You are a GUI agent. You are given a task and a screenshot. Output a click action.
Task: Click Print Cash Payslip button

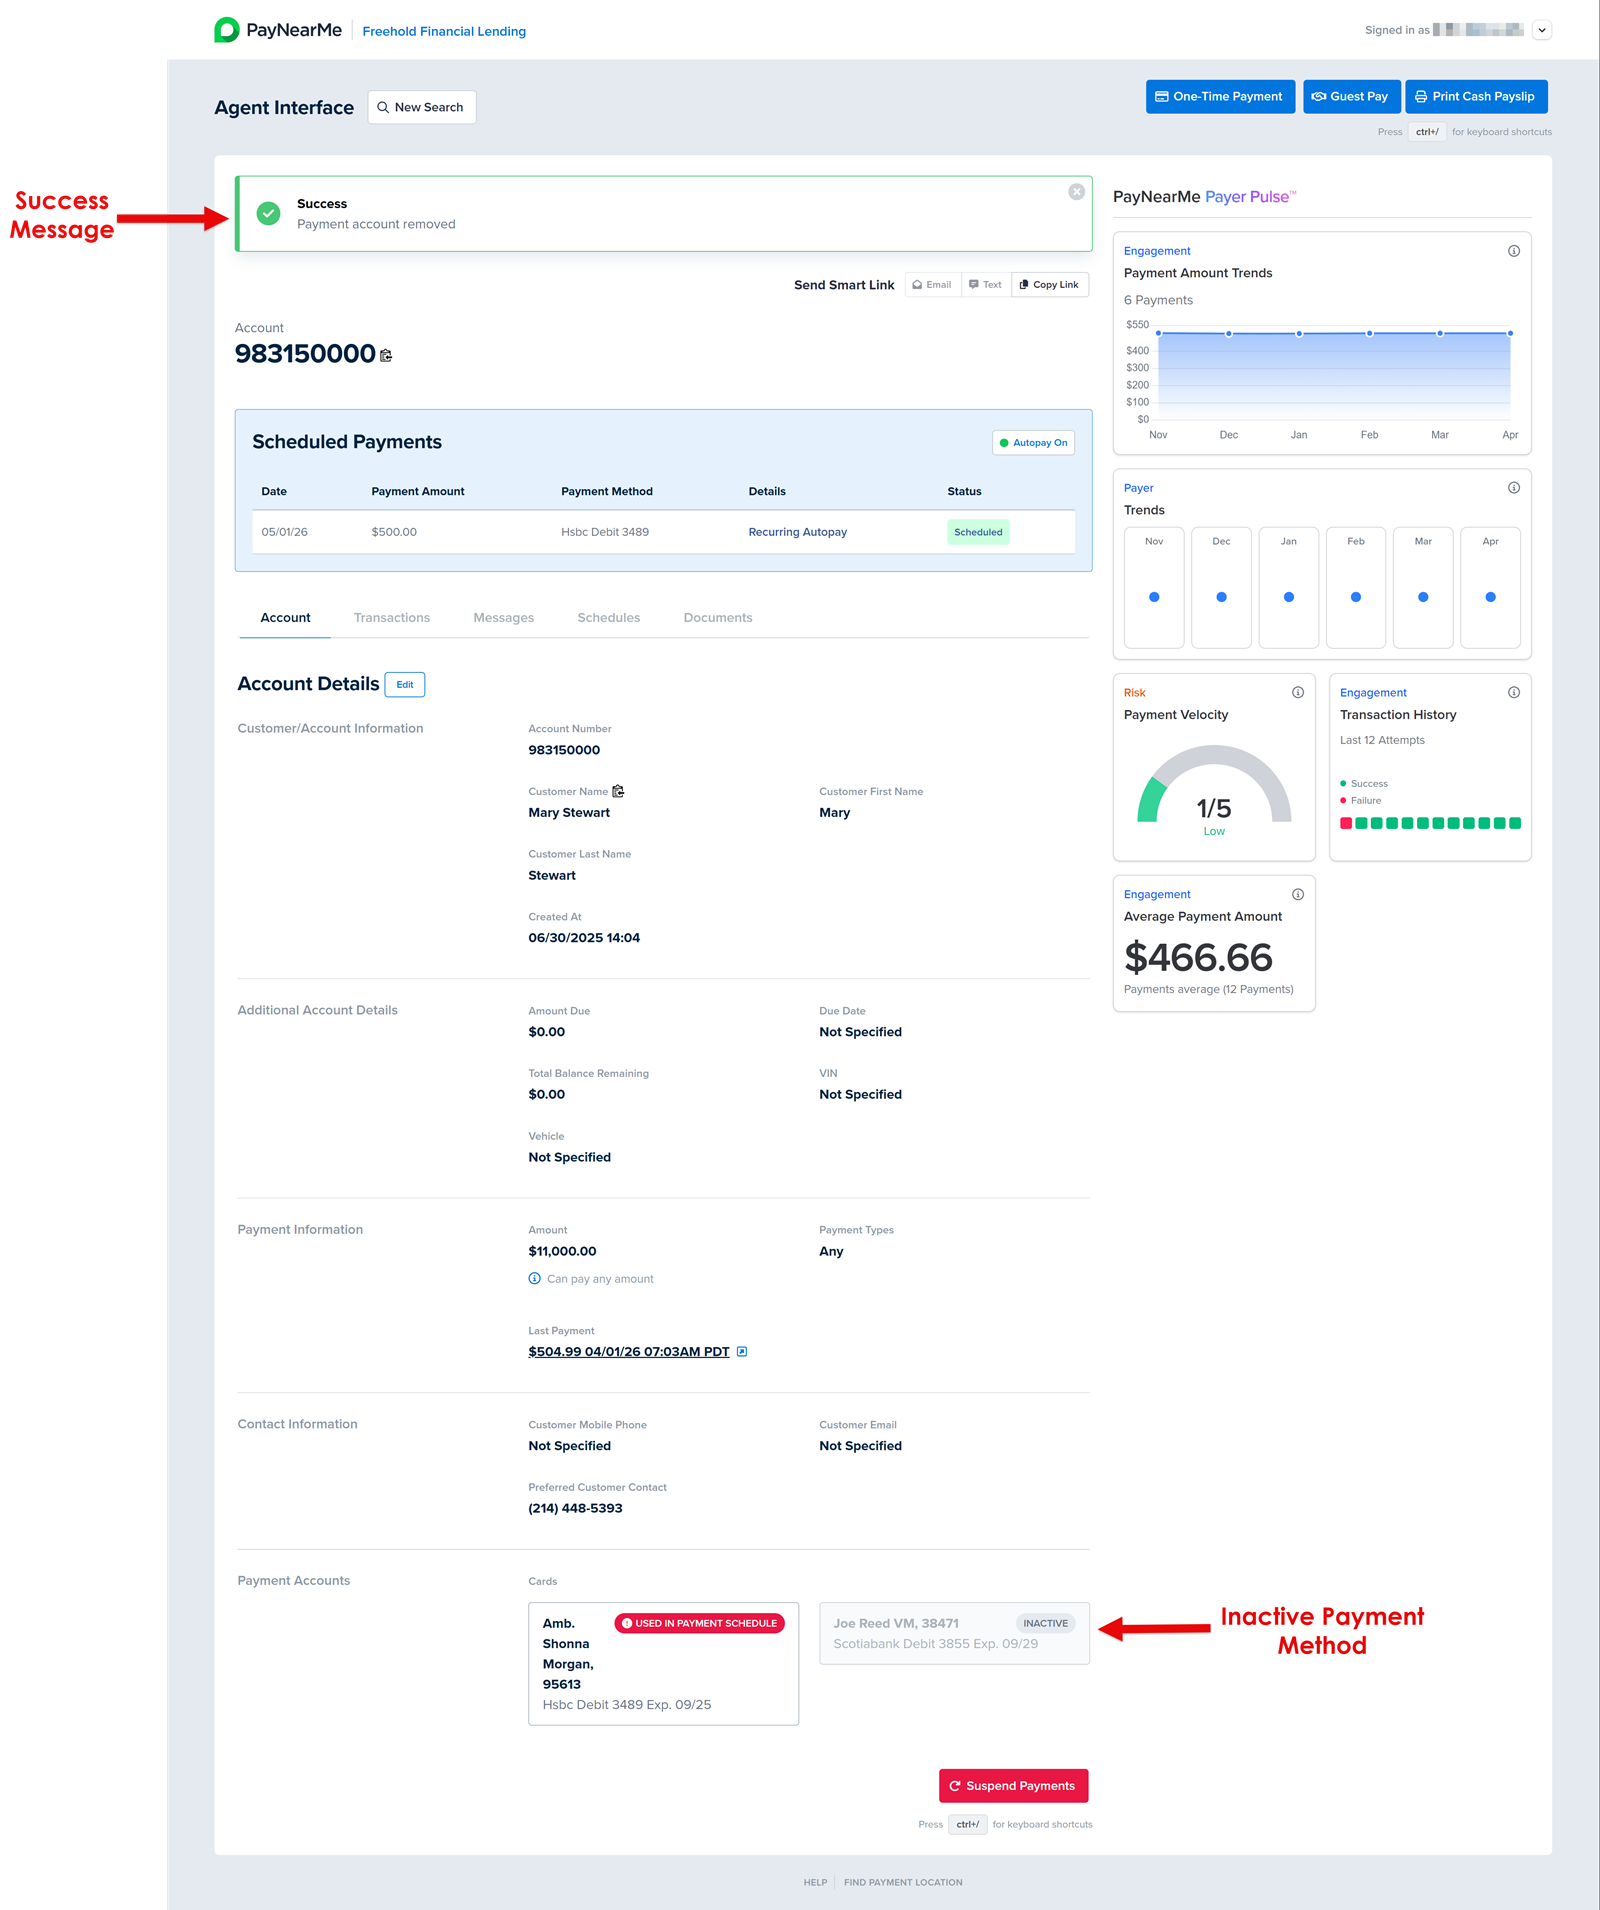pyautogui.click(x=1476, y=97)
